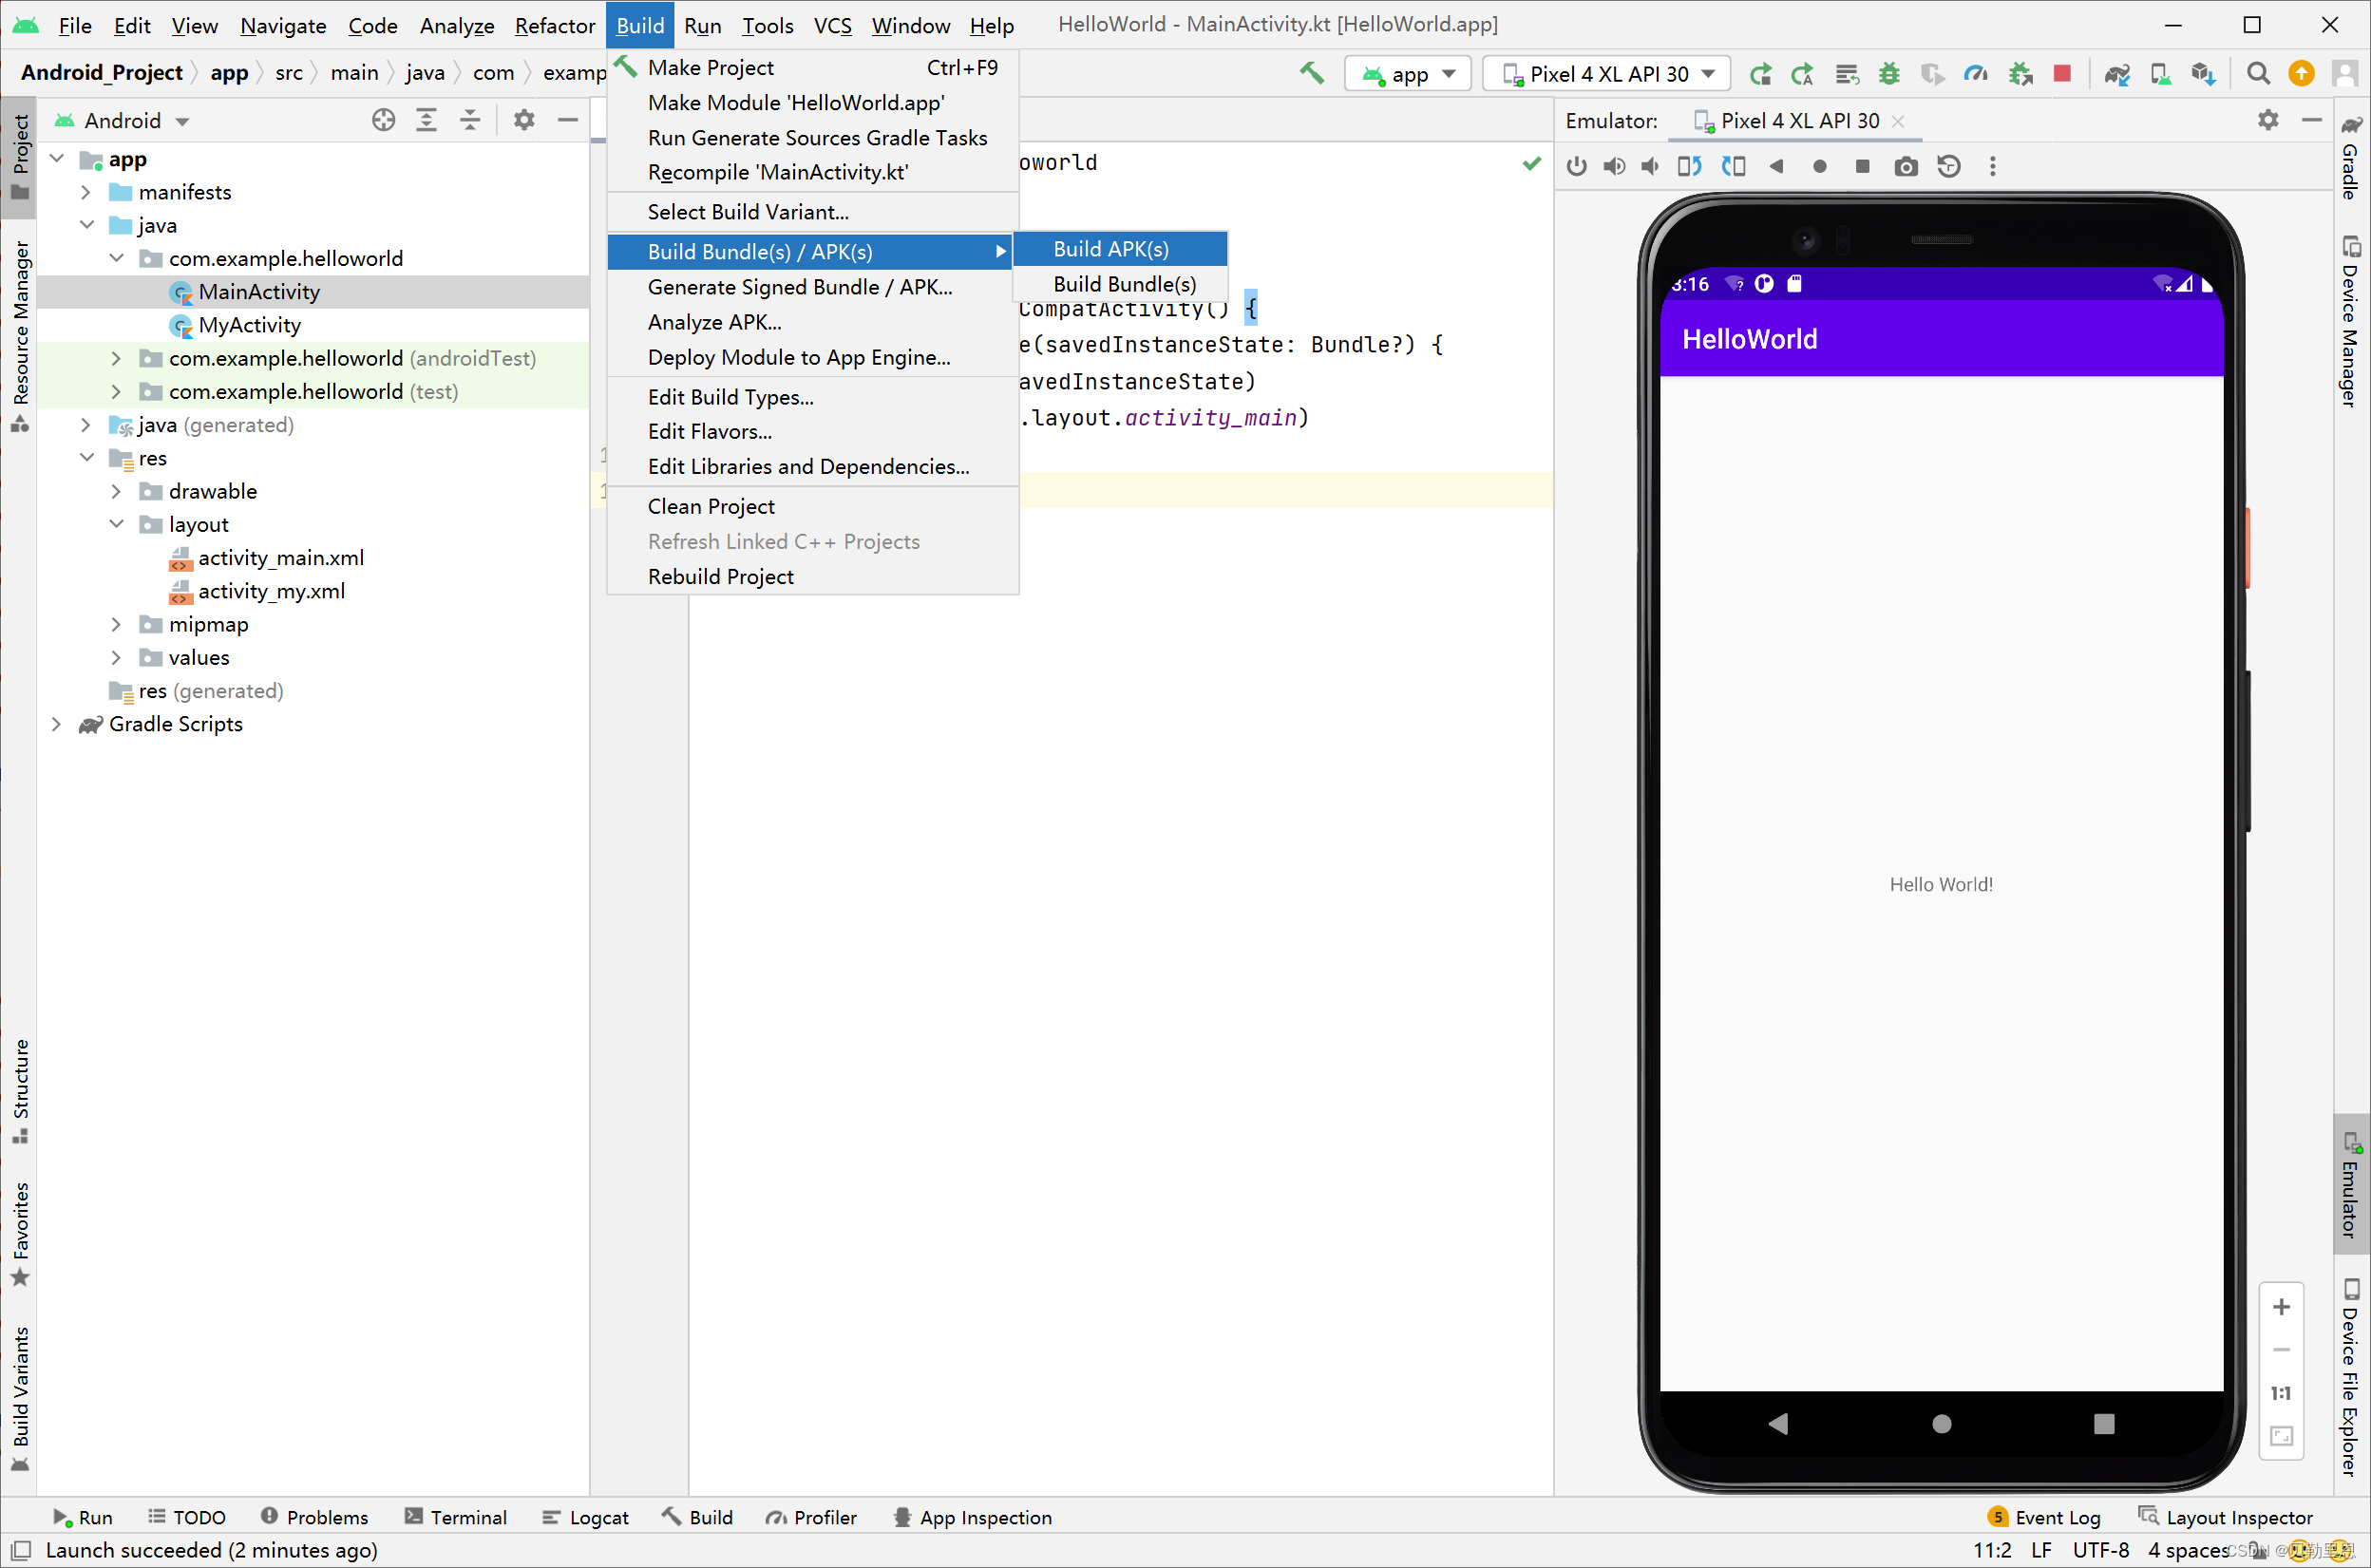The width and height of the screenshot is (2371, 1568).
Task: Collapse the layout folder in project tree
Action: pyautogui.click(x=116, y=524)
